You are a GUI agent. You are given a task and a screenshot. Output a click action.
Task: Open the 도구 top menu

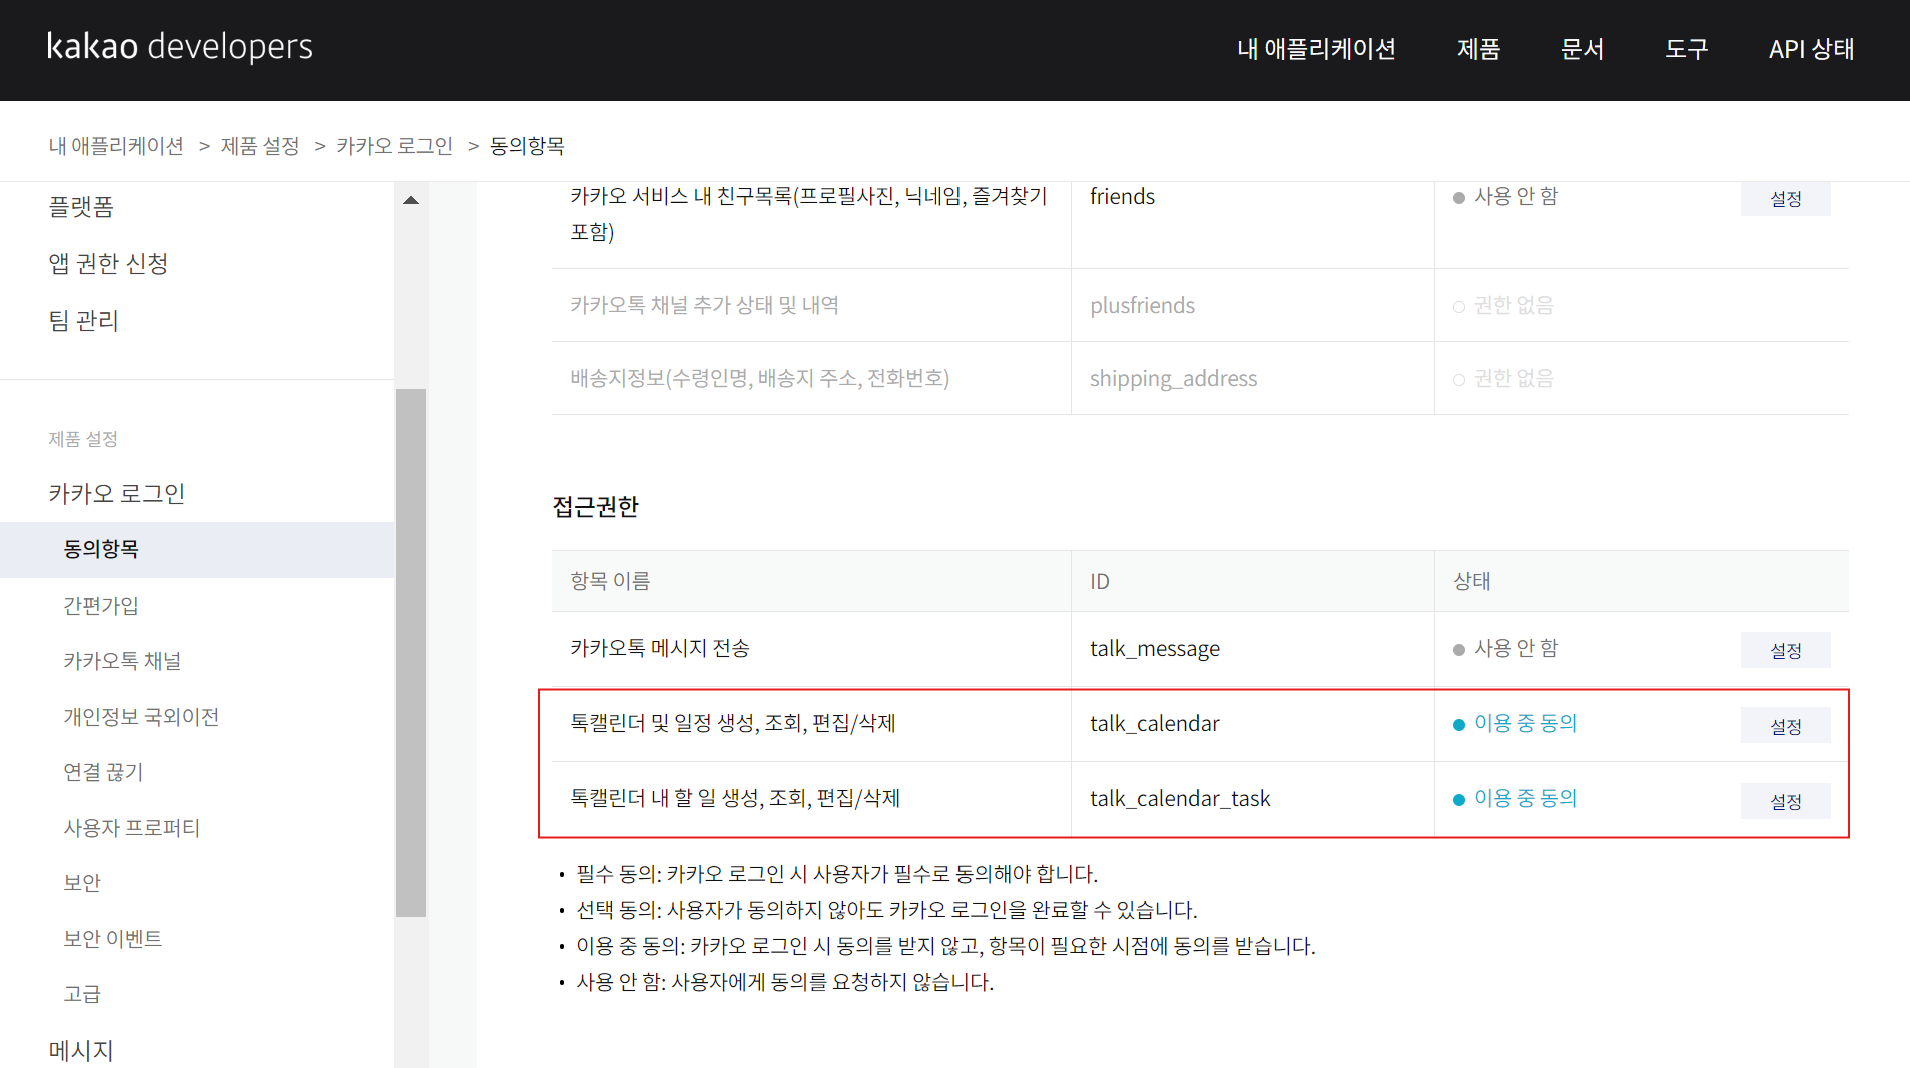[1686, 49]
